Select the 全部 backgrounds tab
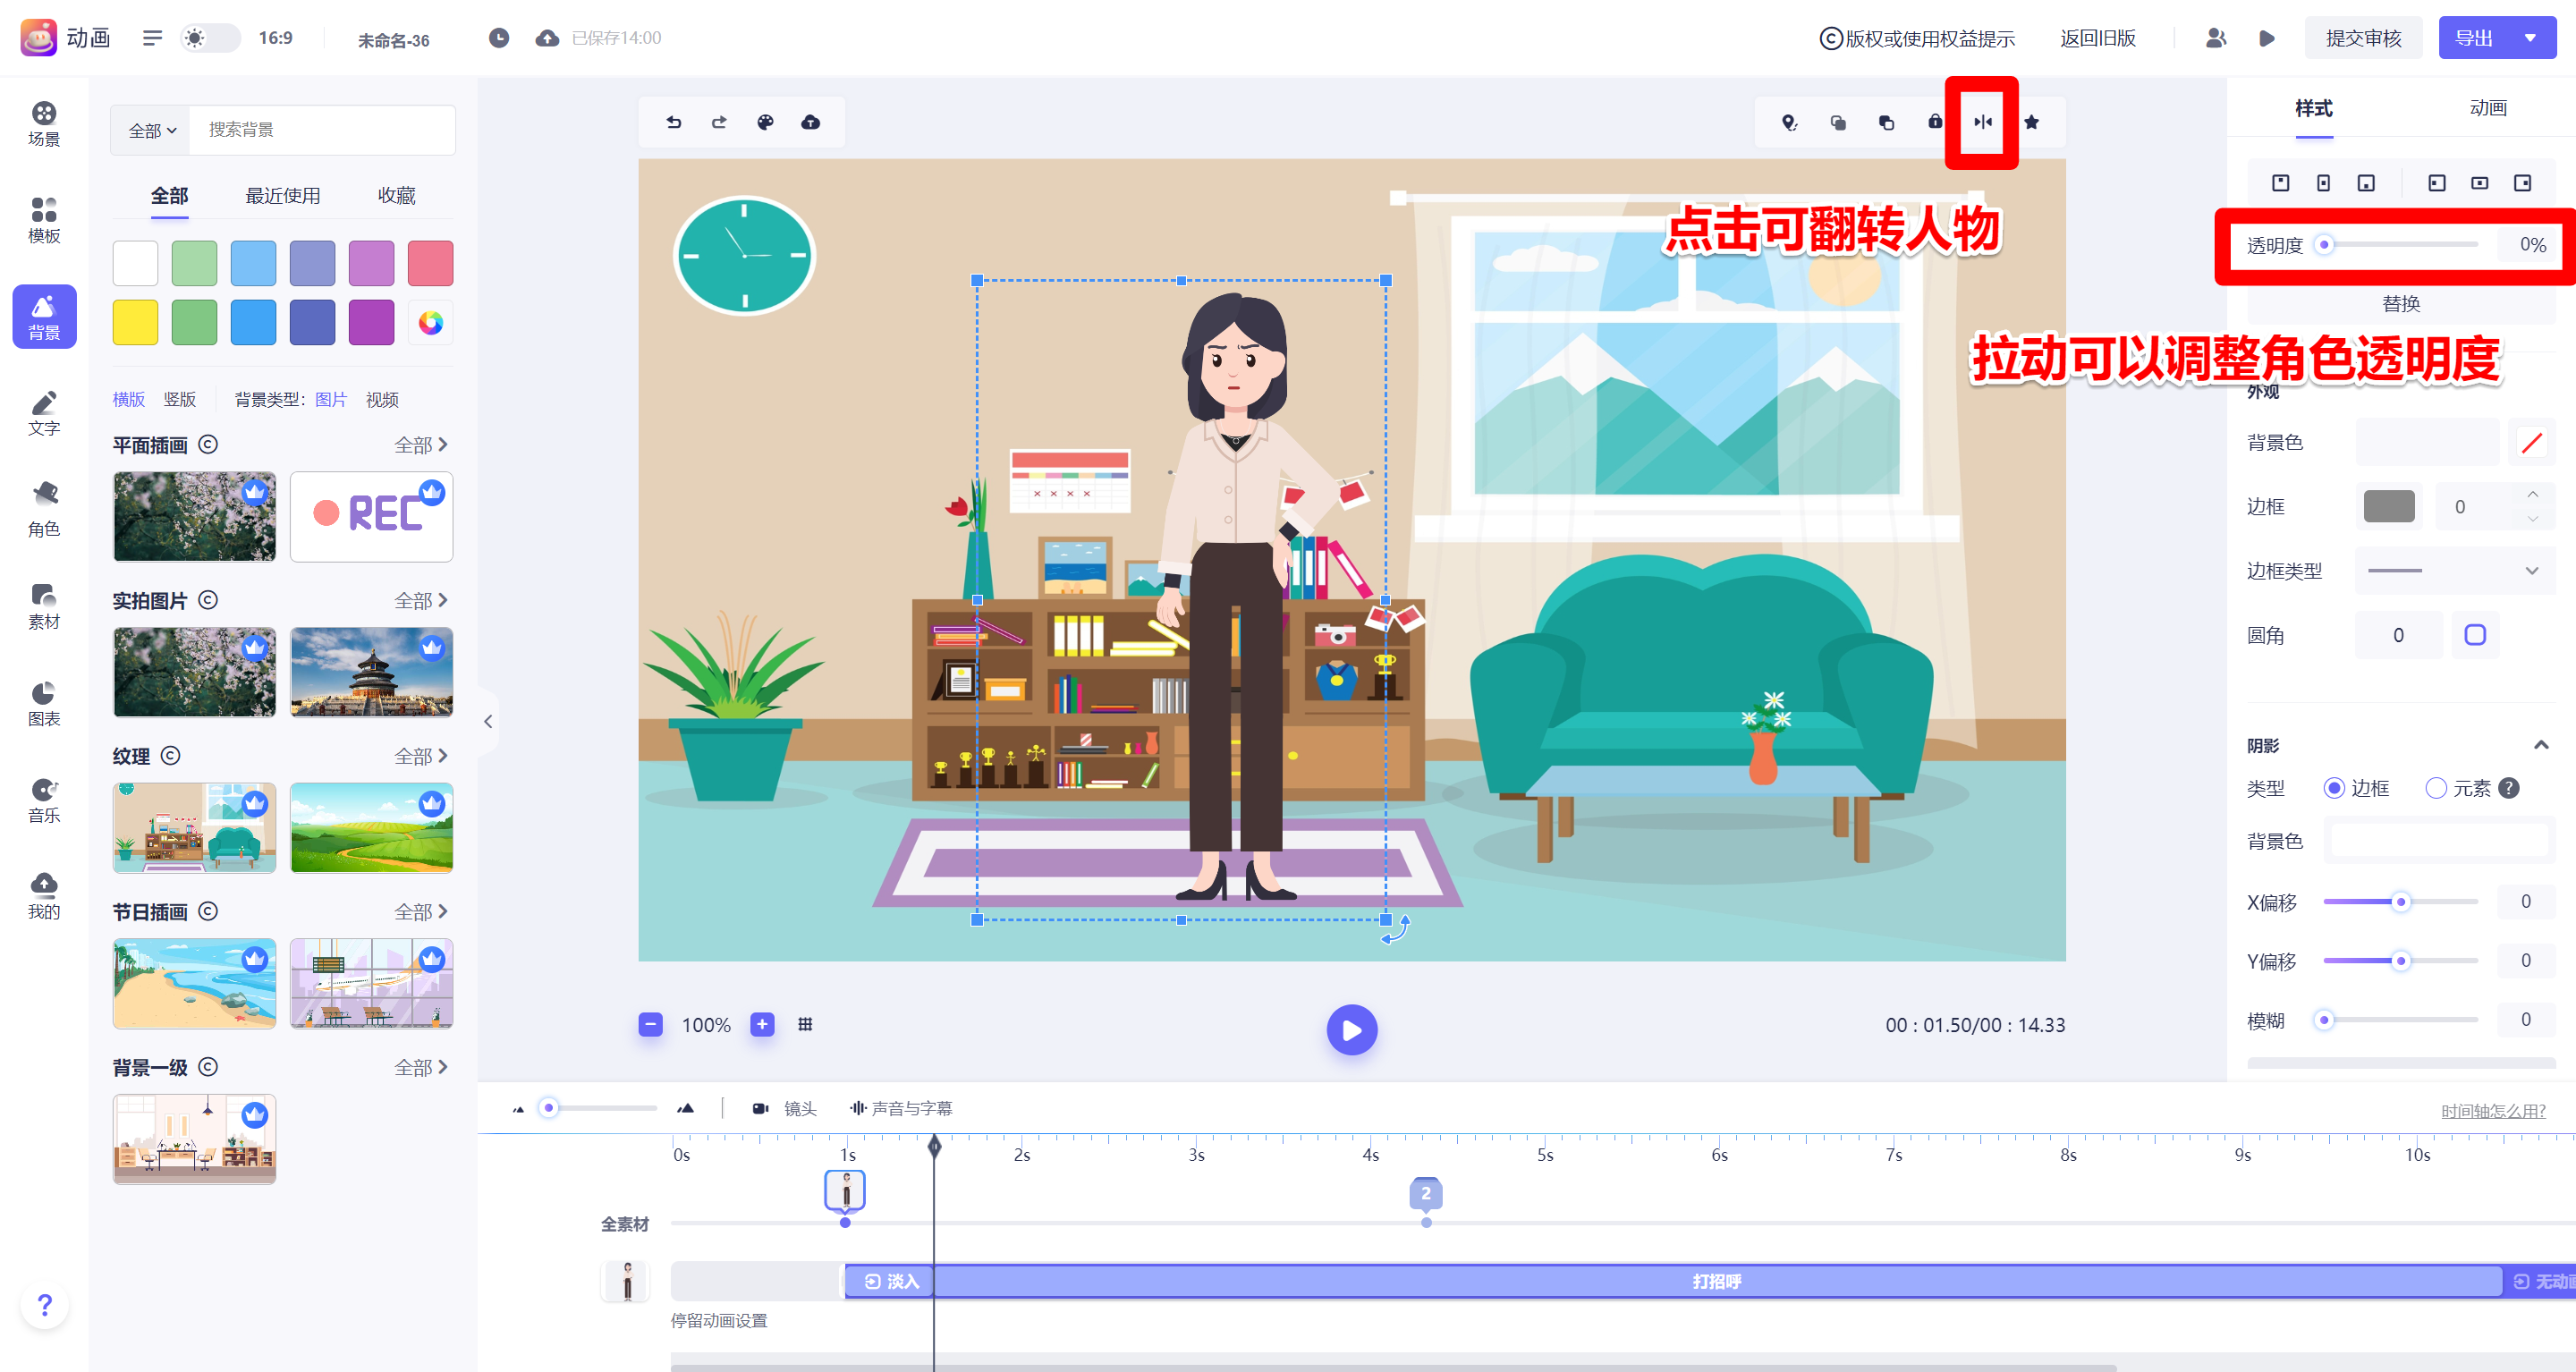The image size is (2576, 1372). [x=170, y=196]
